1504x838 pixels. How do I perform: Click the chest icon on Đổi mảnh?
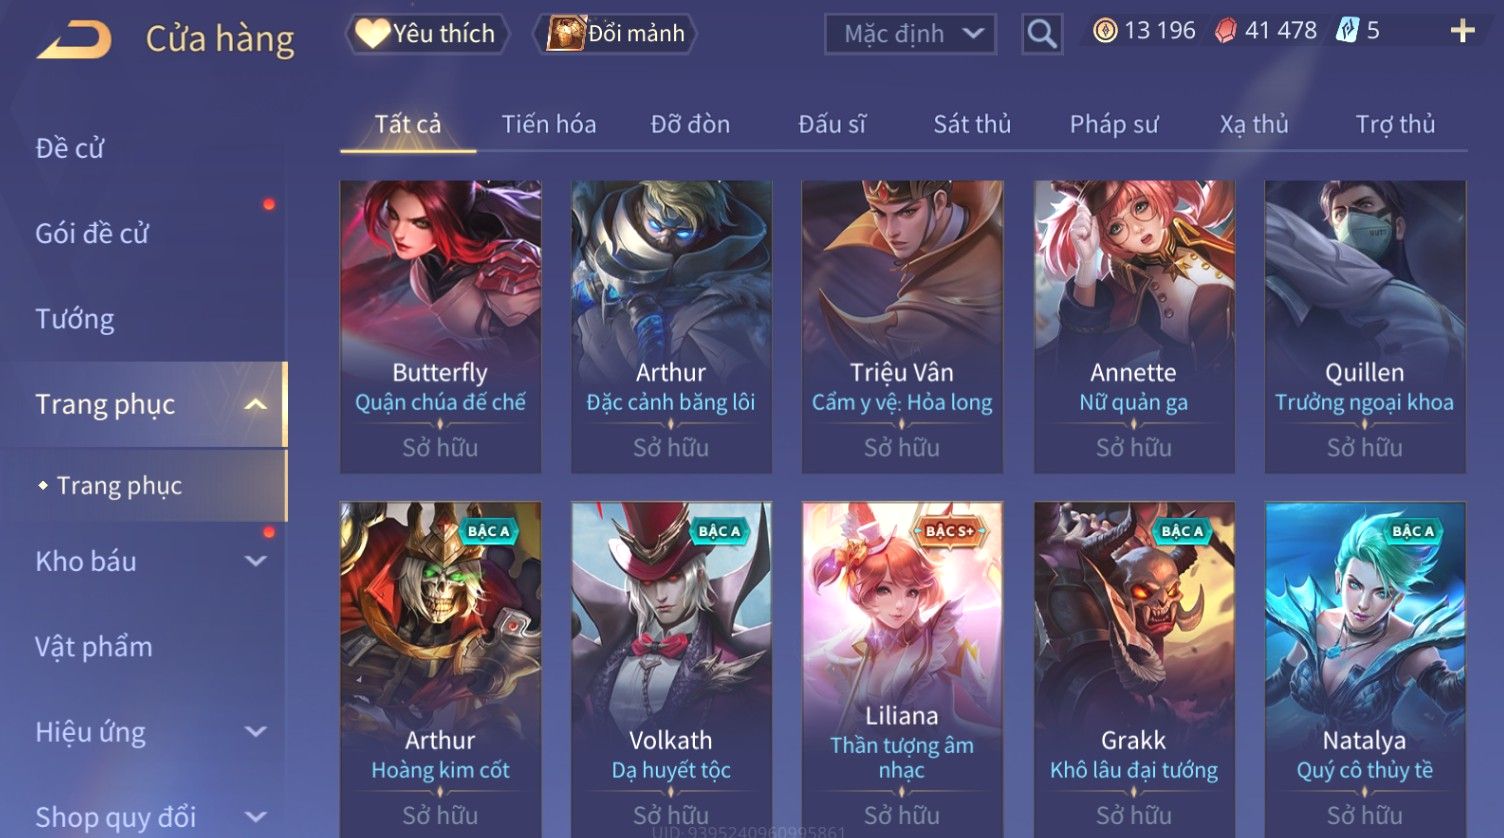coord(566,34)
